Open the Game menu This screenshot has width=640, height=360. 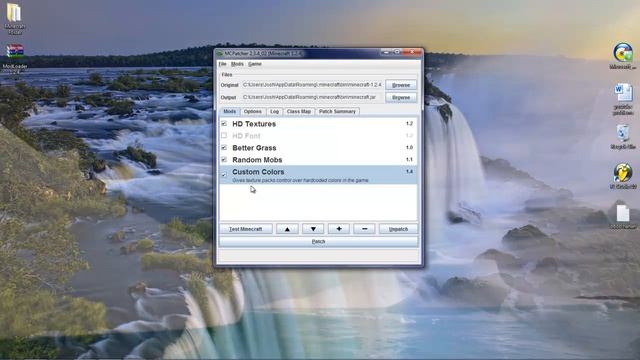tap(255, 64)
